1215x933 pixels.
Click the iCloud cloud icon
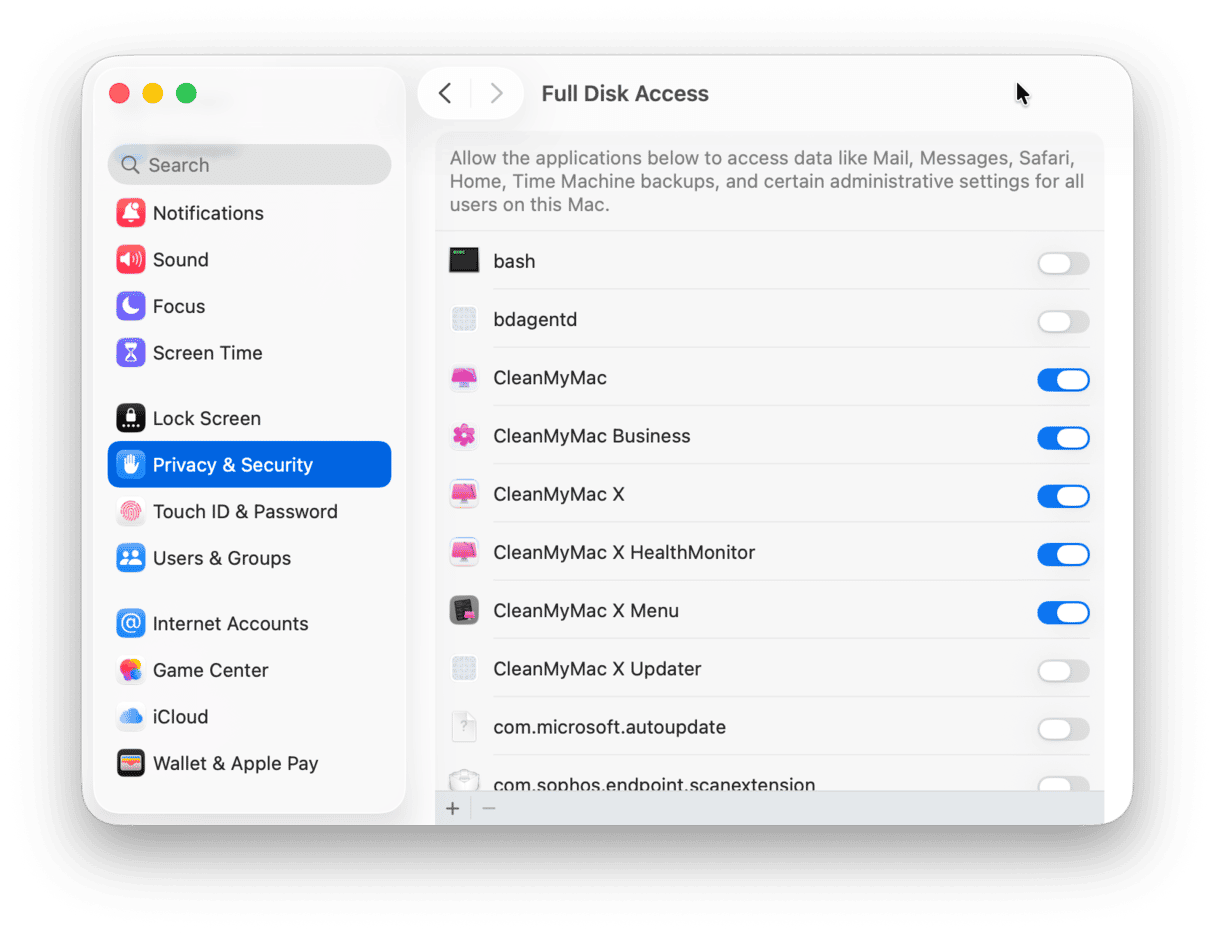click(x=131, y=717)
